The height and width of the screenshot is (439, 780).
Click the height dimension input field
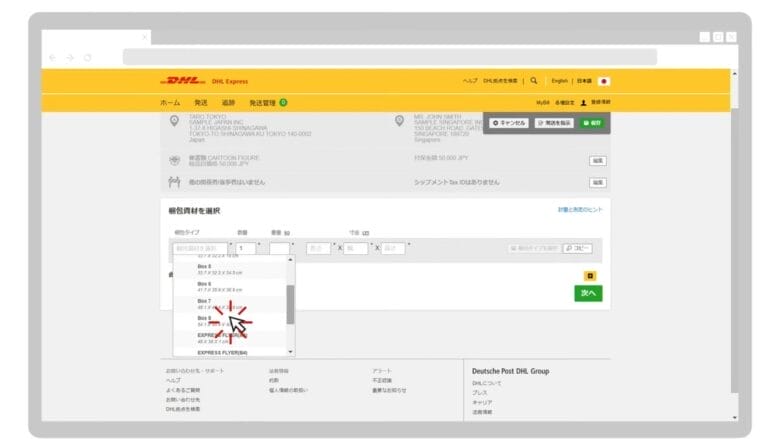tap(393, 248)
